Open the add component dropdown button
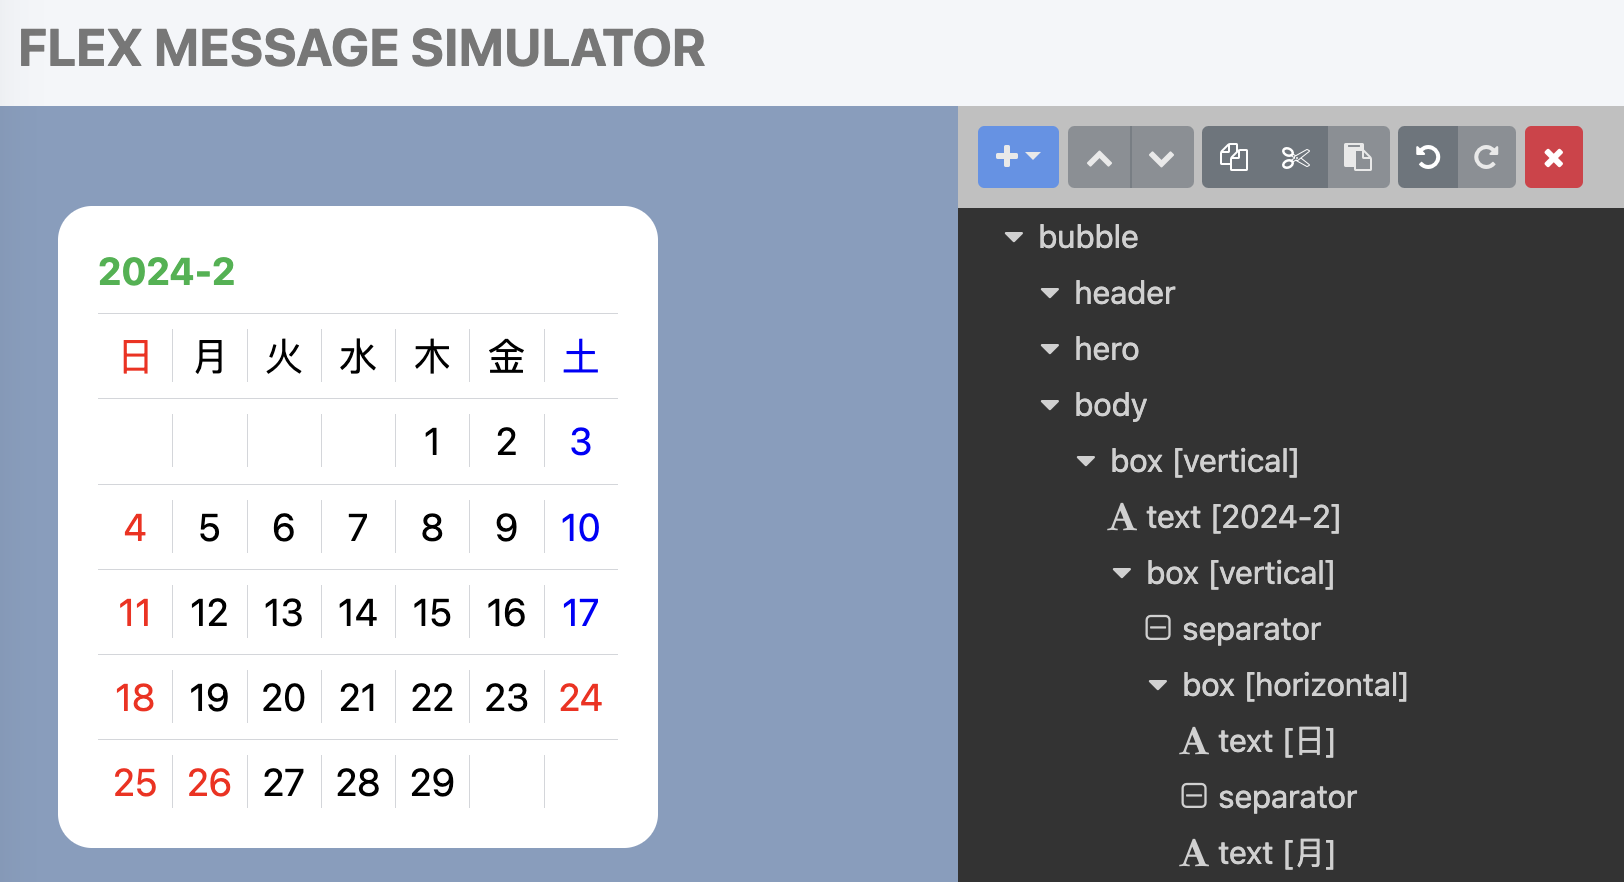 point(1018,157)
